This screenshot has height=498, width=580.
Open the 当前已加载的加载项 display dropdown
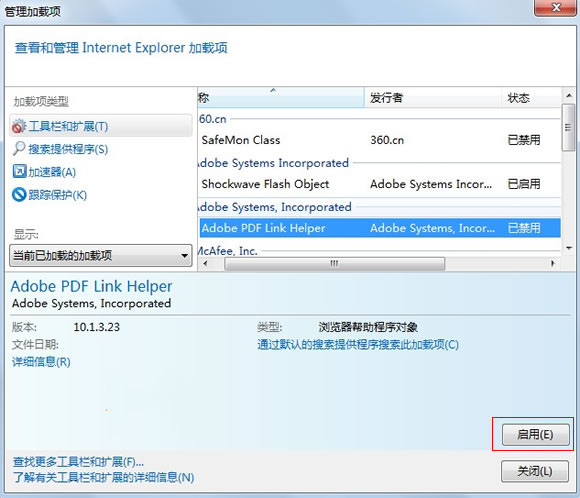point(101,255)
